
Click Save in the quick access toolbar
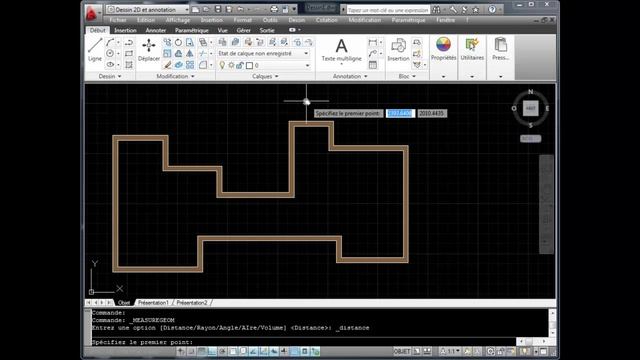218,9
